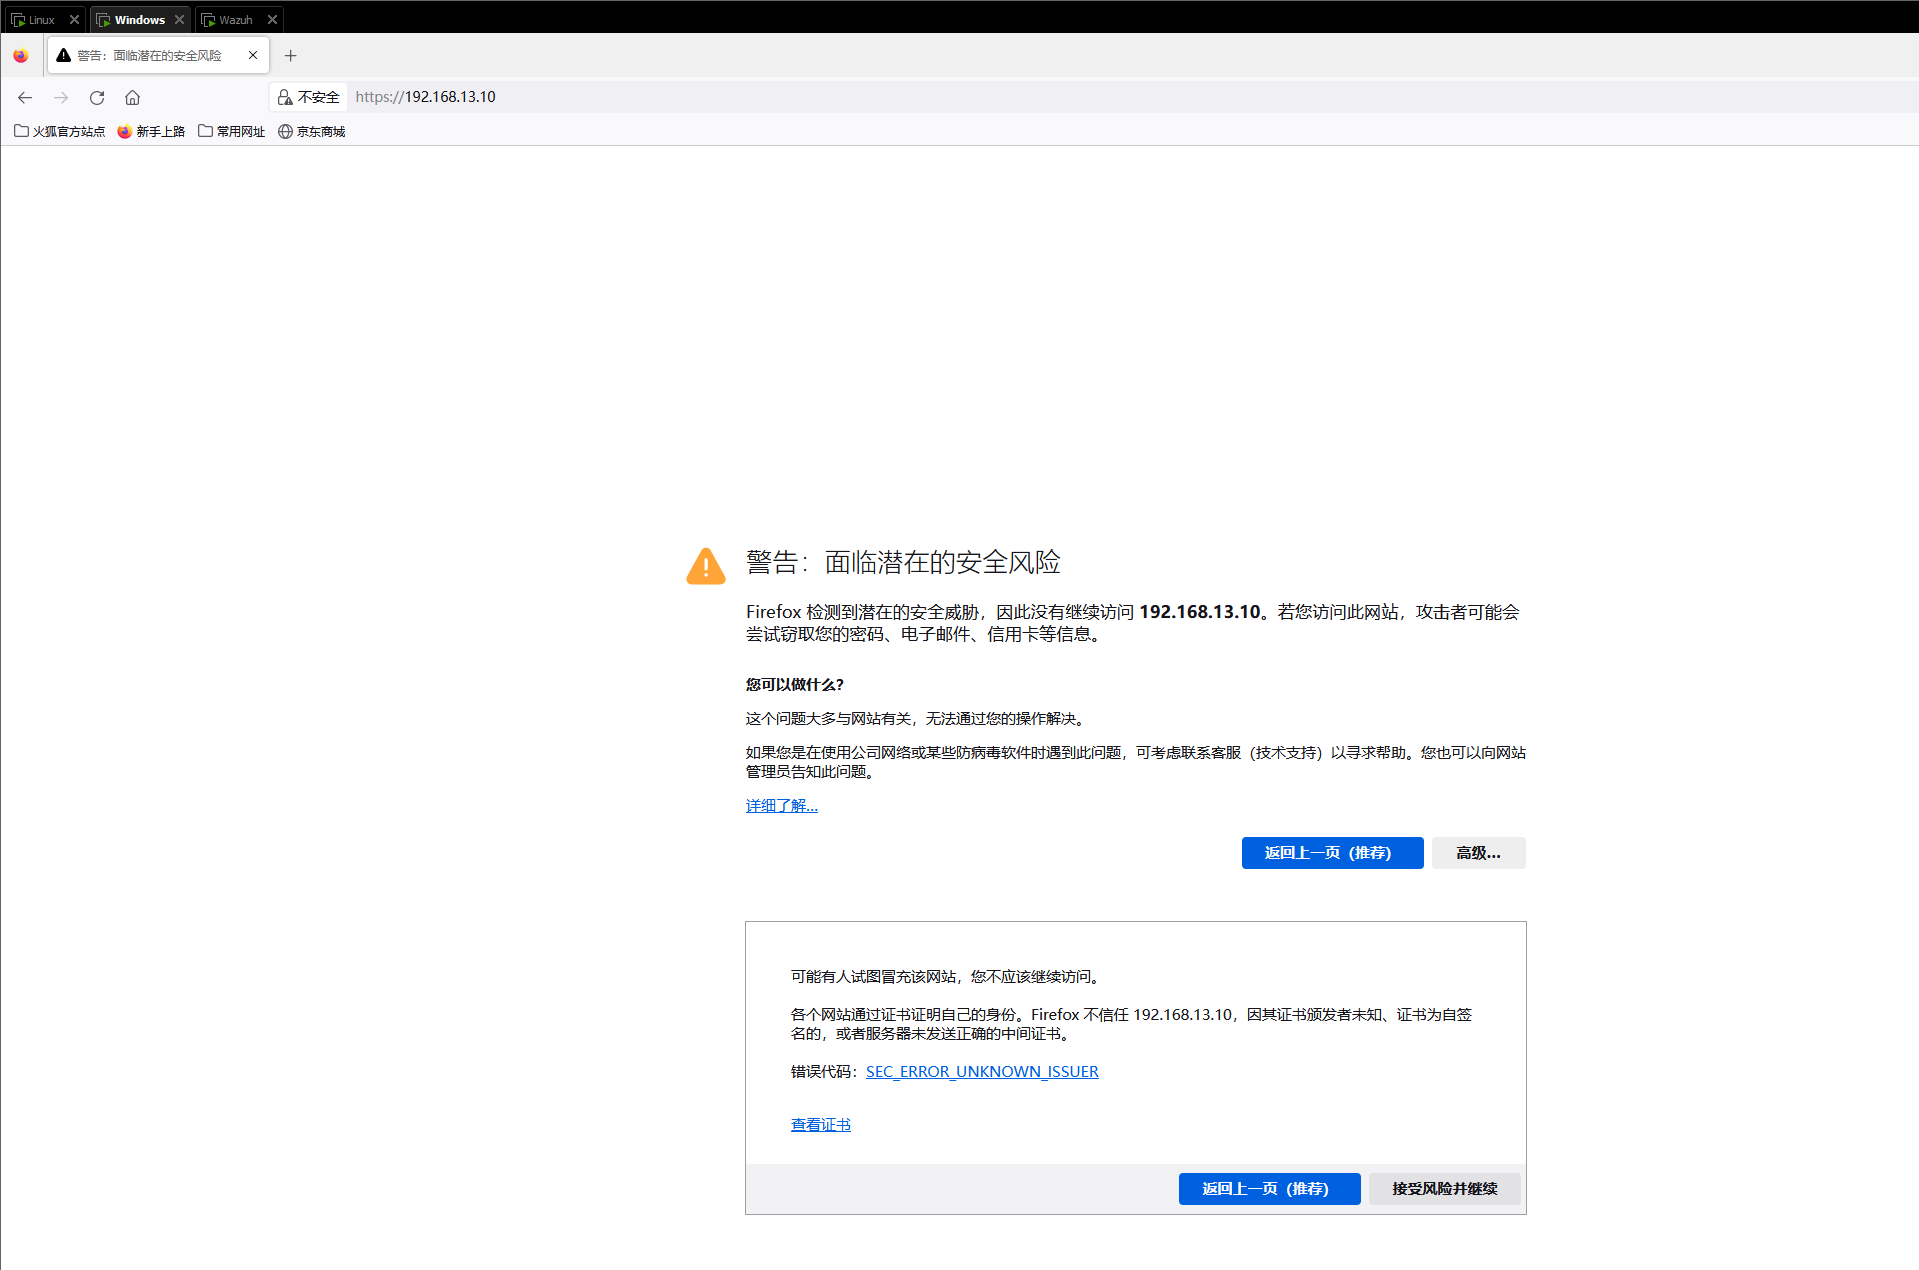This screenshot has height=1270, width=1919.
Task: Expand the 常用网址 bookmark folder
Action: [x=231, y=131]
